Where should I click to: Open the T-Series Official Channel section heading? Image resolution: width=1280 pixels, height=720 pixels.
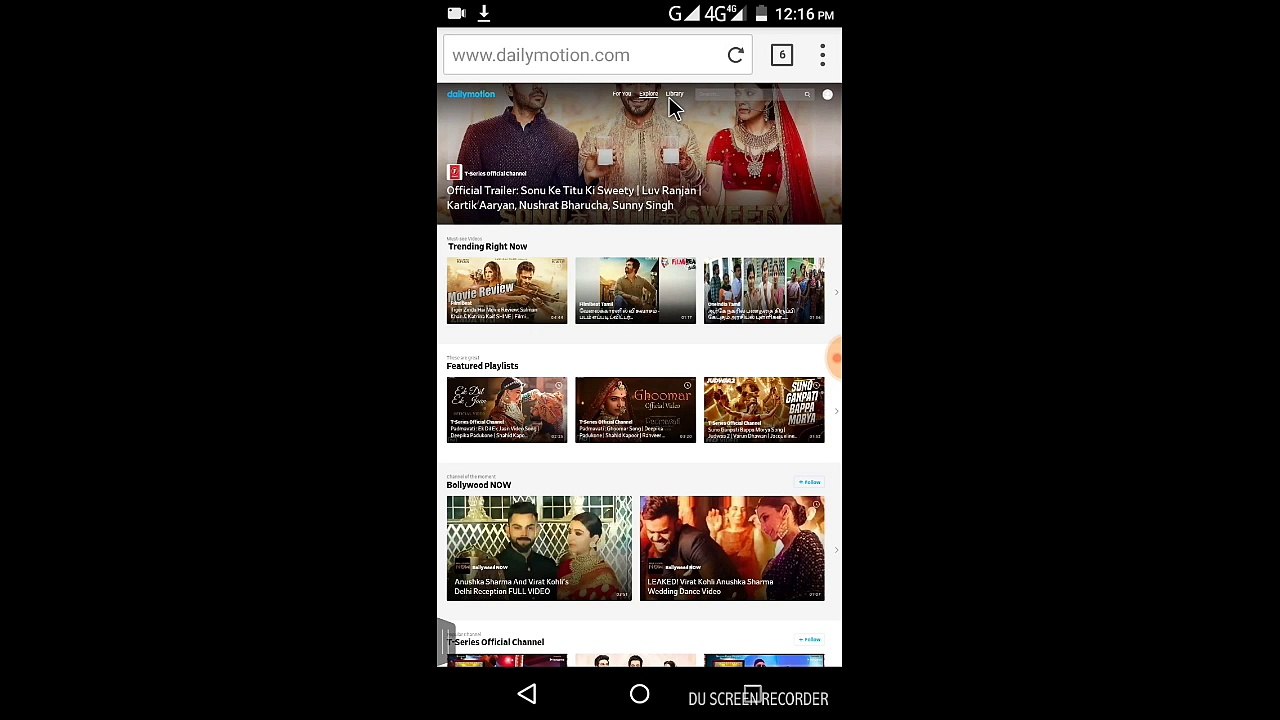tap(495, 642)
